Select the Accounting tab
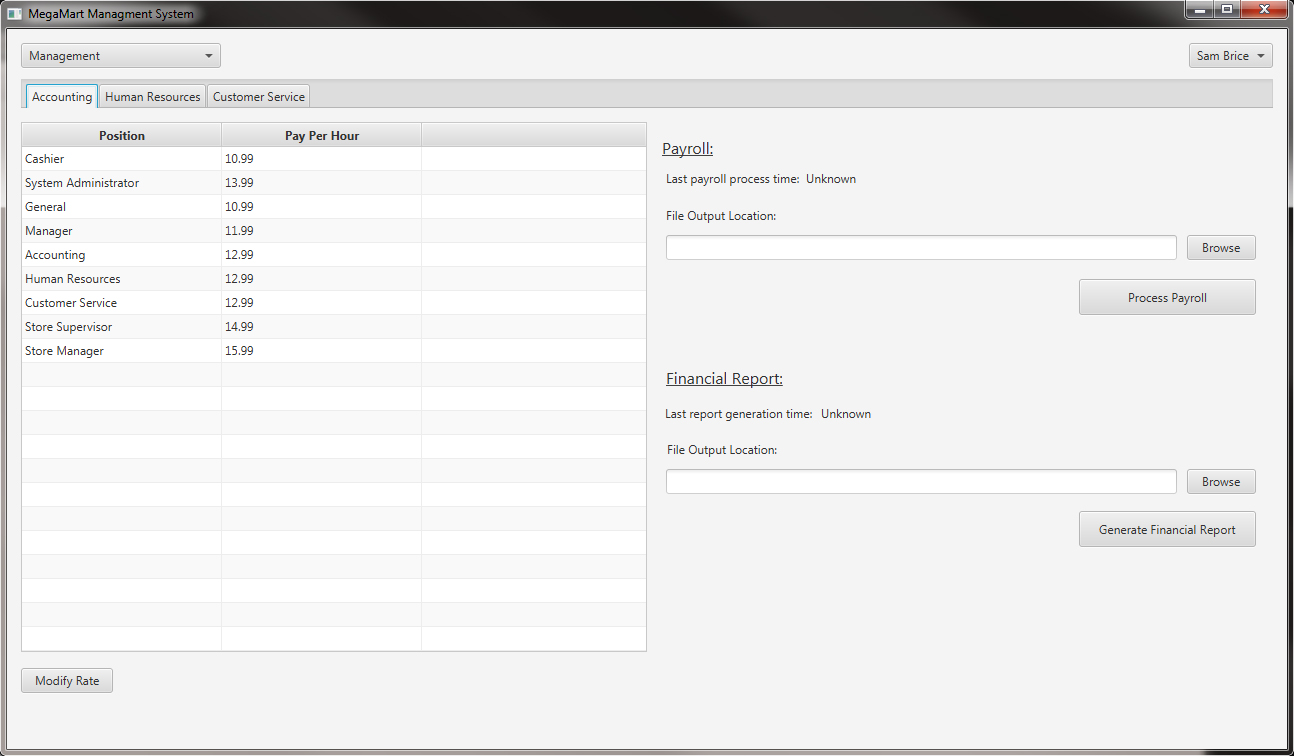This screenshot has height=756, width=1294. [x=62, y=97]
